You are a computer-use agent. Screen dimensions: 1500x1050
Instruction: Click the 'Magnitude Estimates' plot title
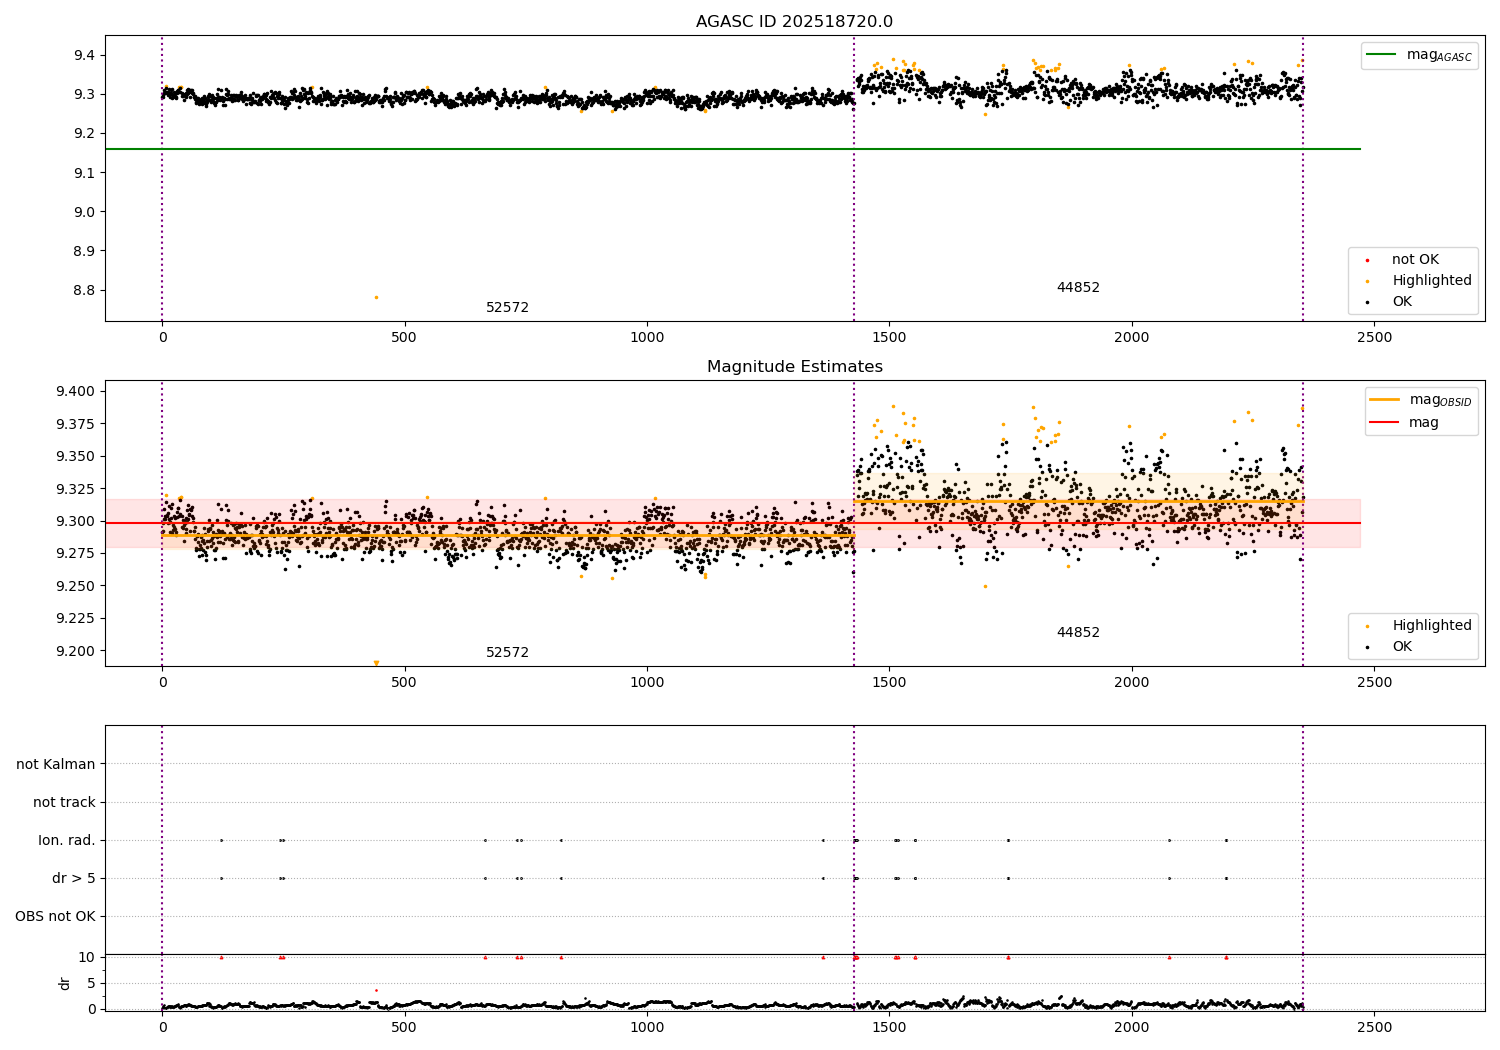pyautogui.click(x=794, y=367)
